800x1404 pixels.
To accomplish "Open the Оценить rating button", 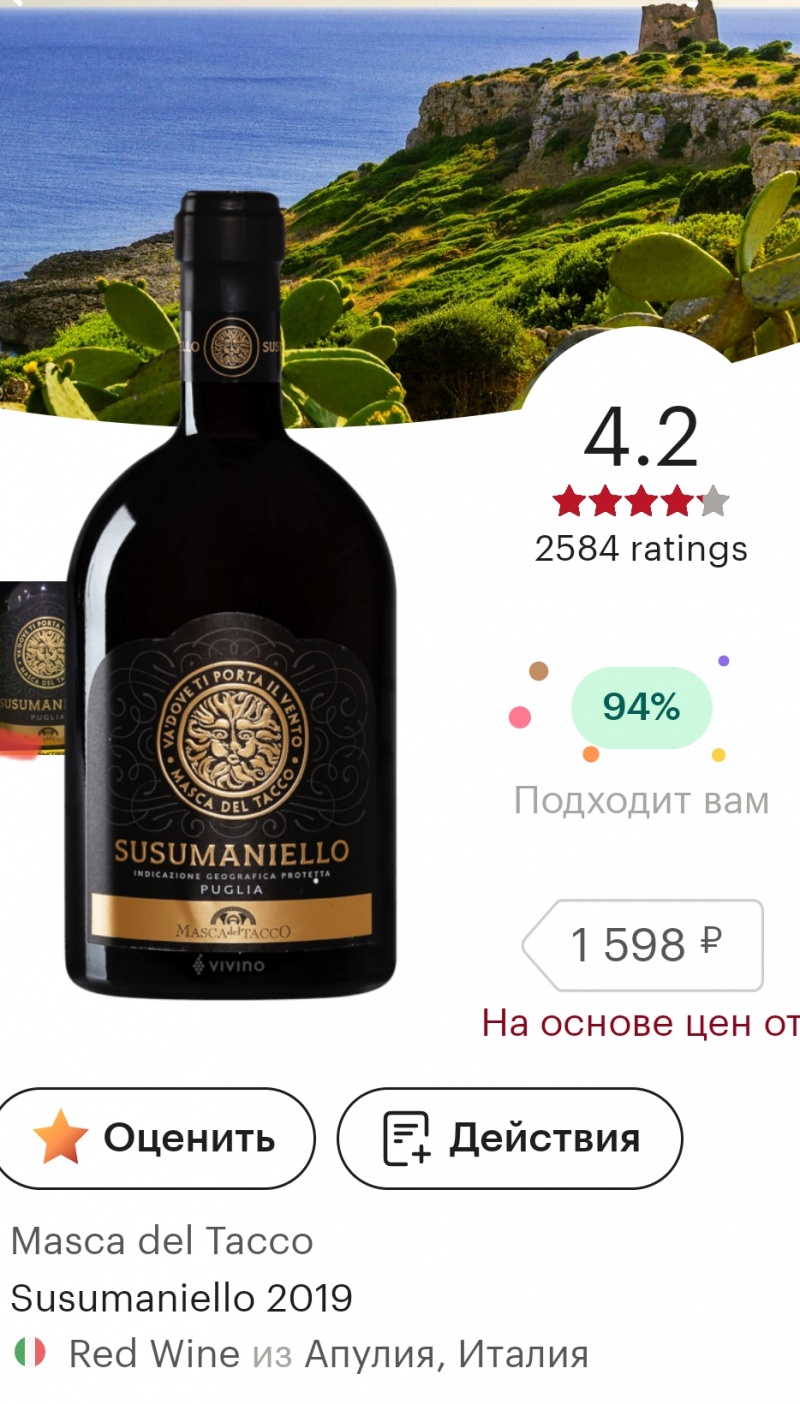I will pos(155,1138).
